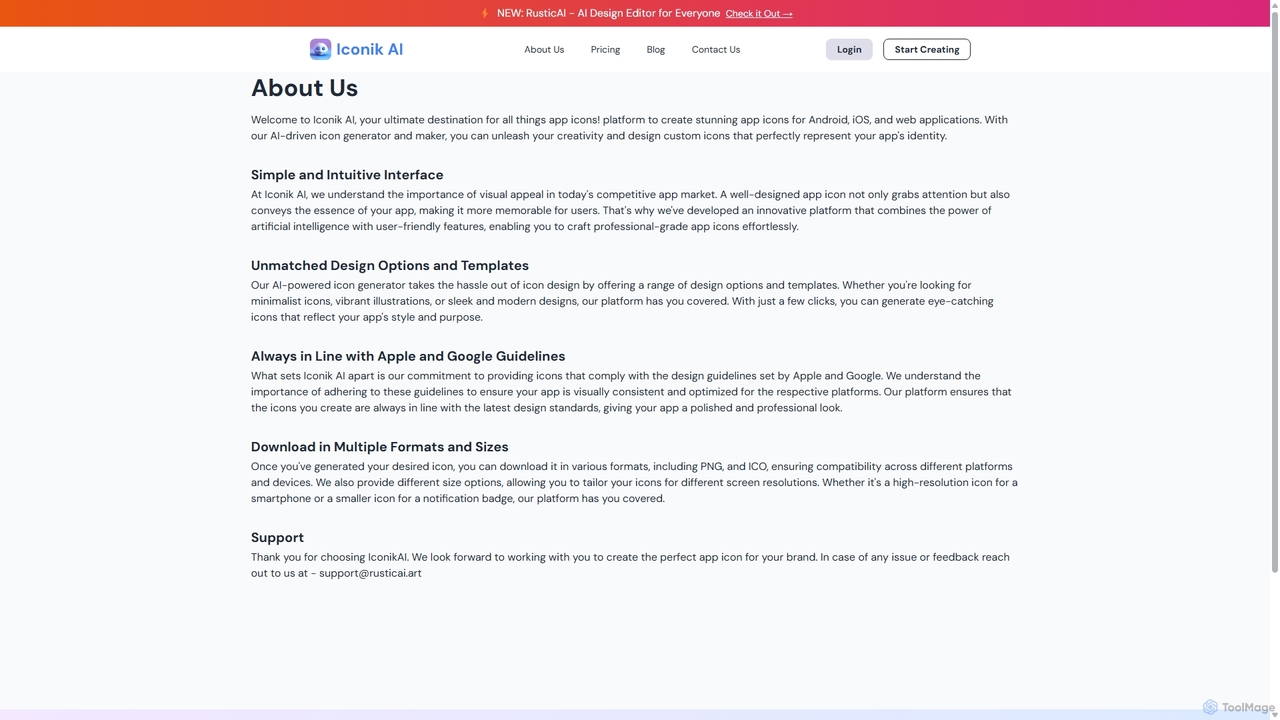Viewport: 1280px width, 720px height.
Task: Click the Iconik AI brand name text
Action: [x=369, y=49]
